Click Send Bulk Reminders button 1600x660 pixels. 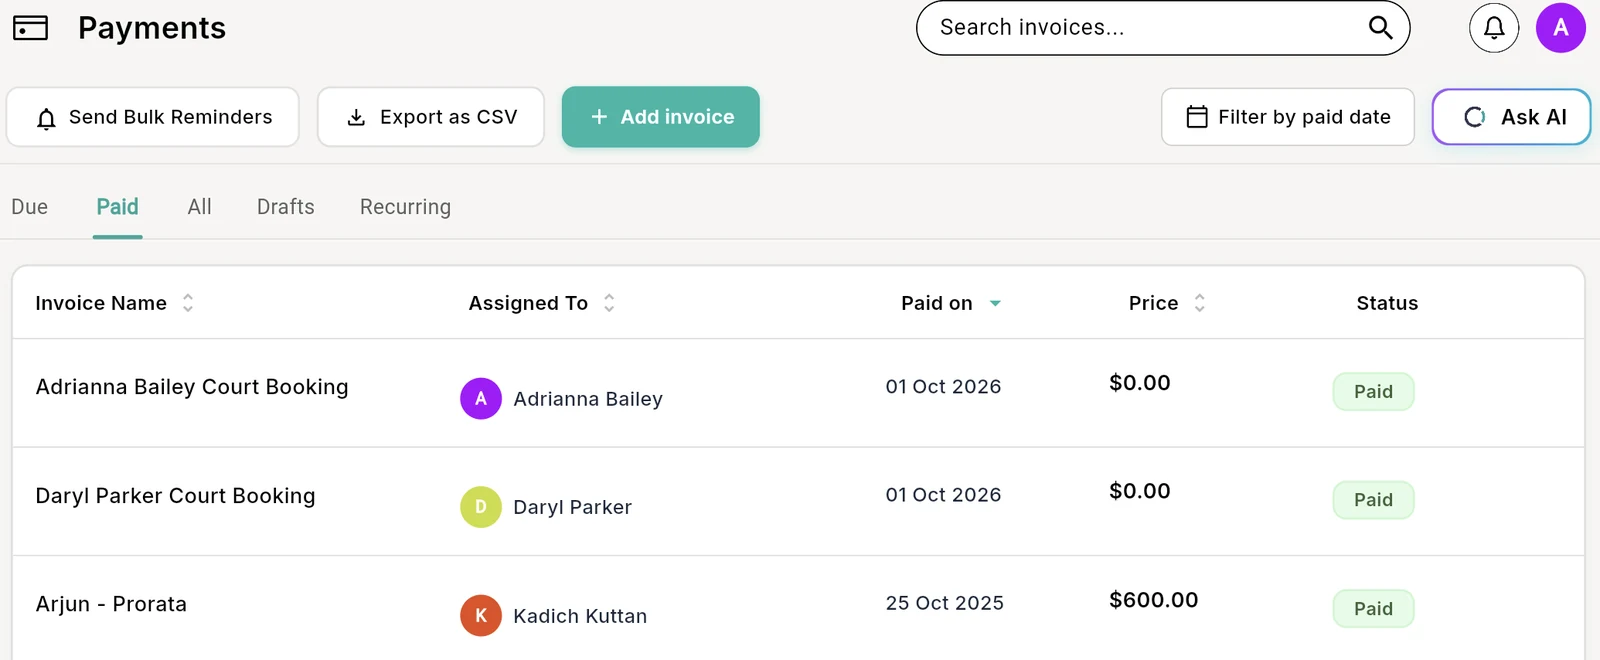click(153, 117)
